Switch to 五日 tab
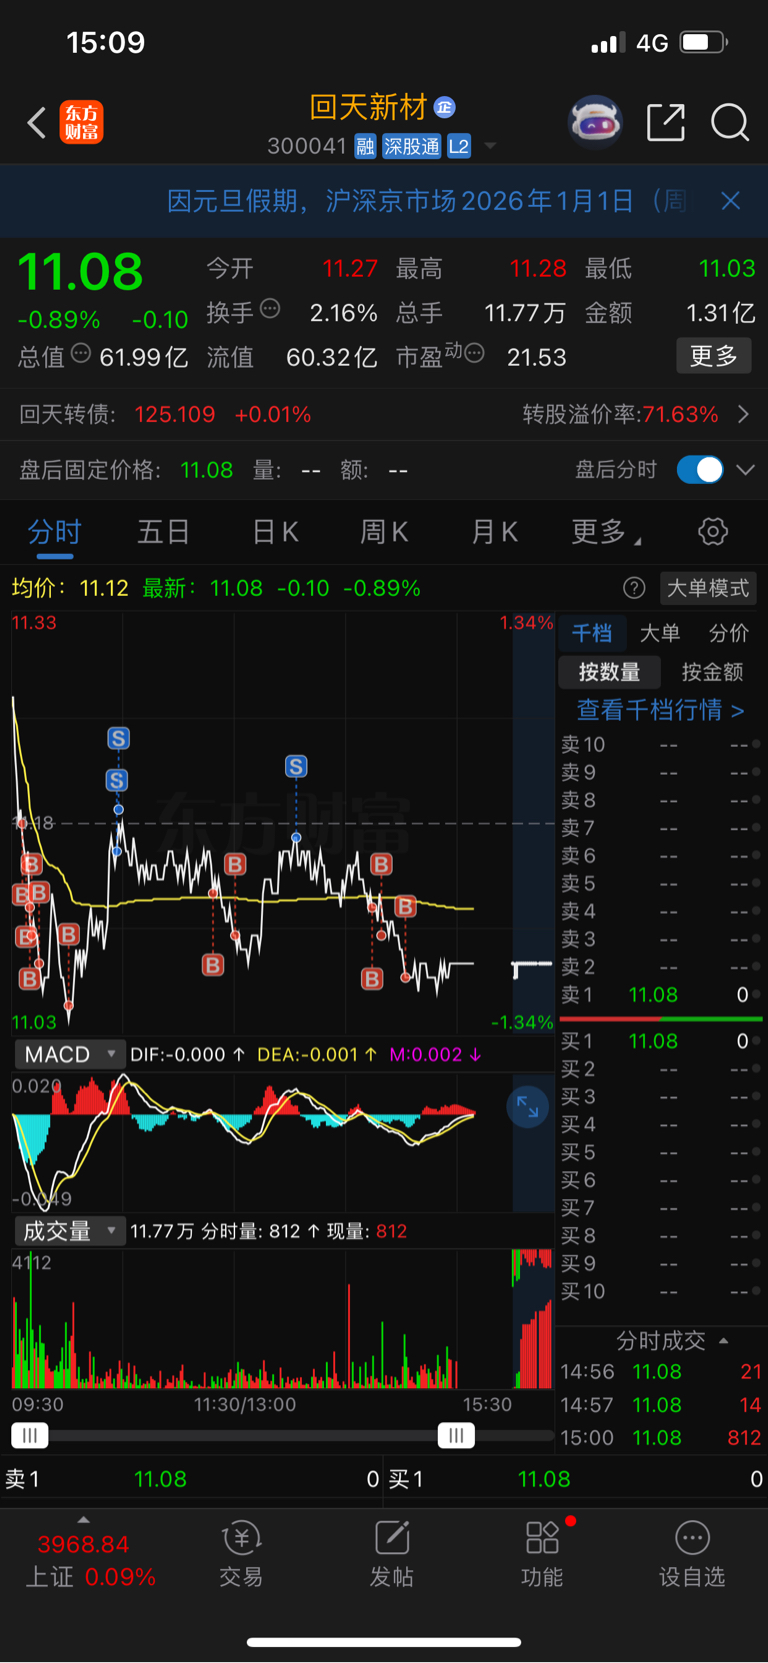This screenshot has width=768, height=1663. [163, 532]
